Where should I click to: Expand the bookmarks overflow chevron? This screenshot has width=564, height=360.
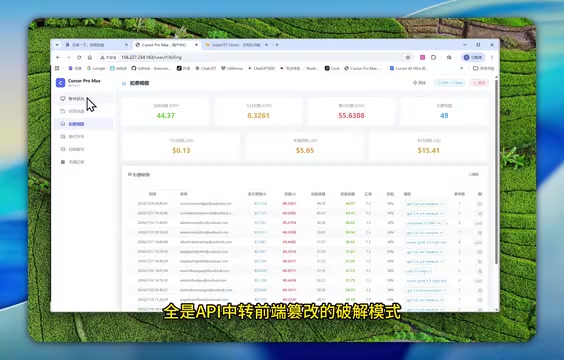[x=461, y=68]
